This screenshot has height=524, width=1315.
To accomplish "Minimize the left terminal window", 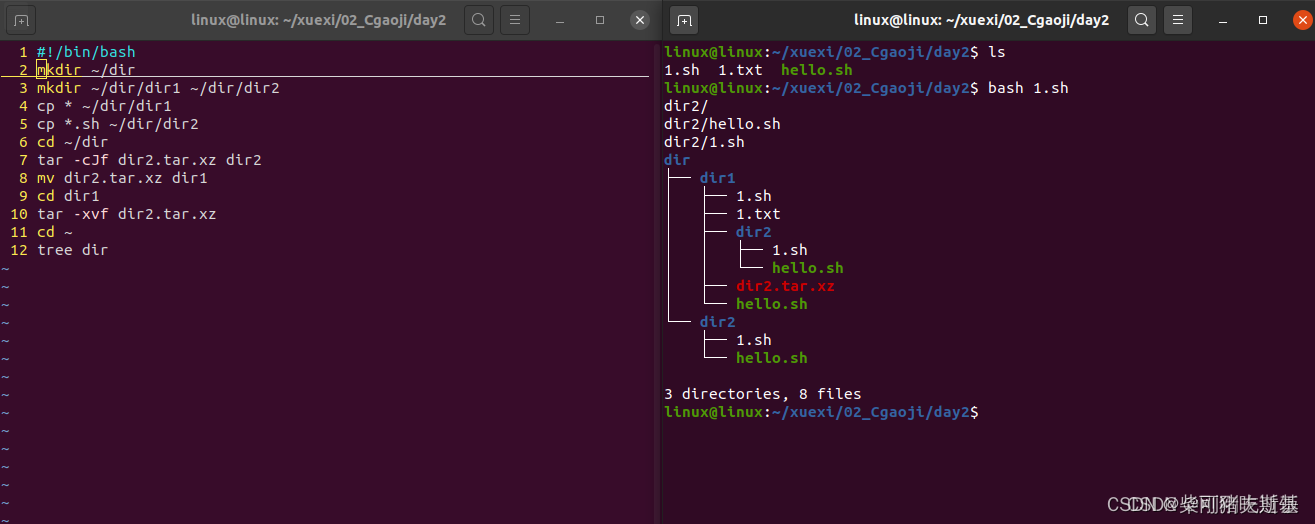I will pyautogui.click(x=560, y=20).
